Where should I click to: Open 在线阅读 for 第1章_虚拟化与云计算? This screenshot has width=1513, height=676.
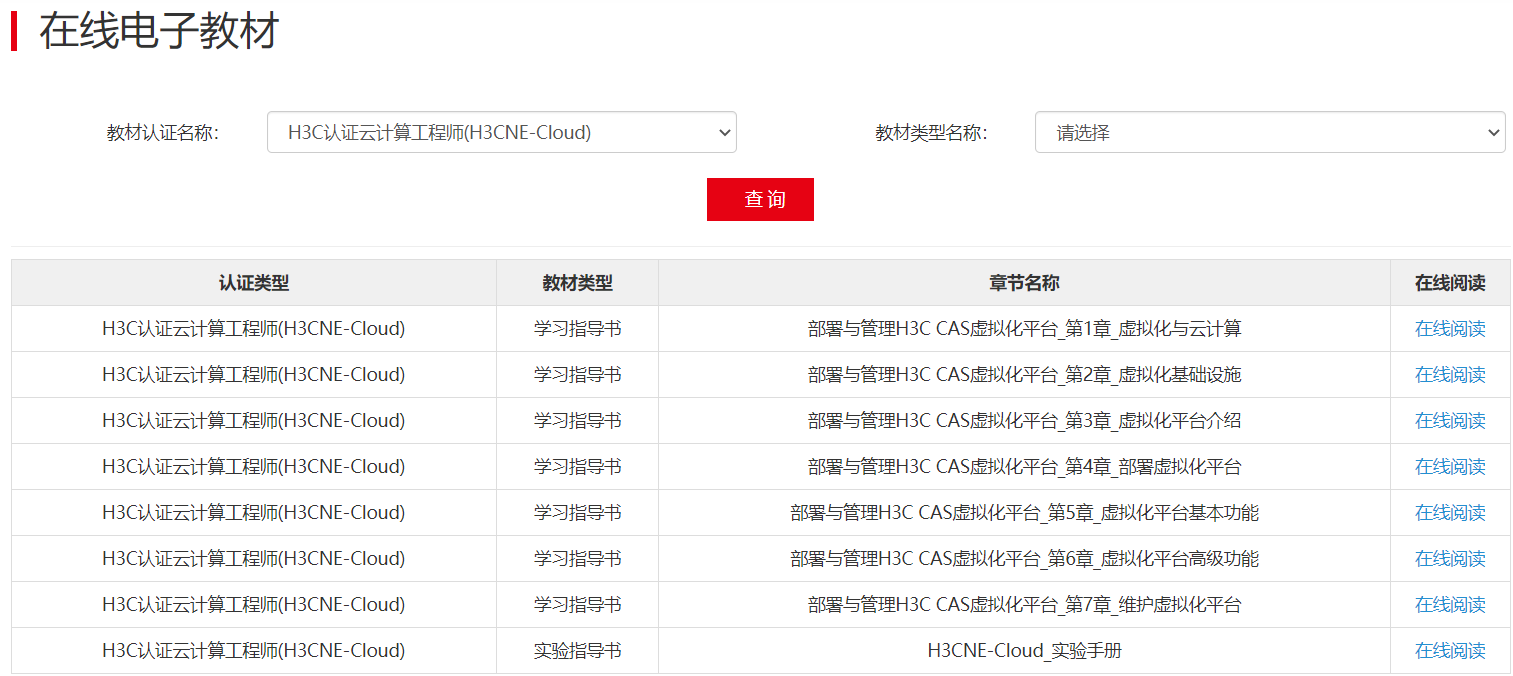tap(1450, 328)
